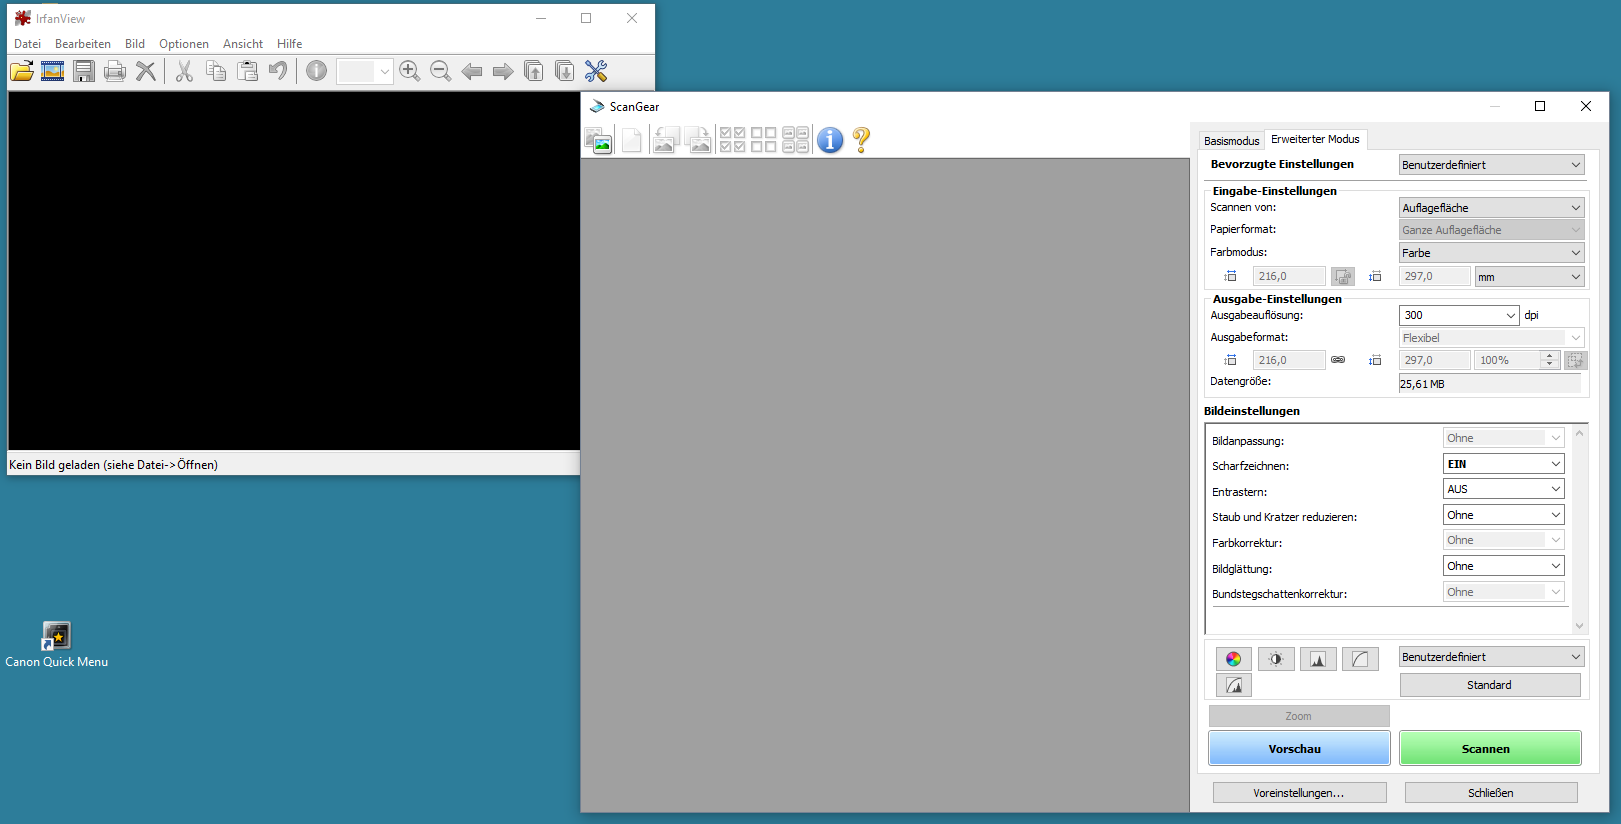1621x824 pixels.
Task: Click the Paste clipboard icon in IrfanView
Action: pos(247,71)
